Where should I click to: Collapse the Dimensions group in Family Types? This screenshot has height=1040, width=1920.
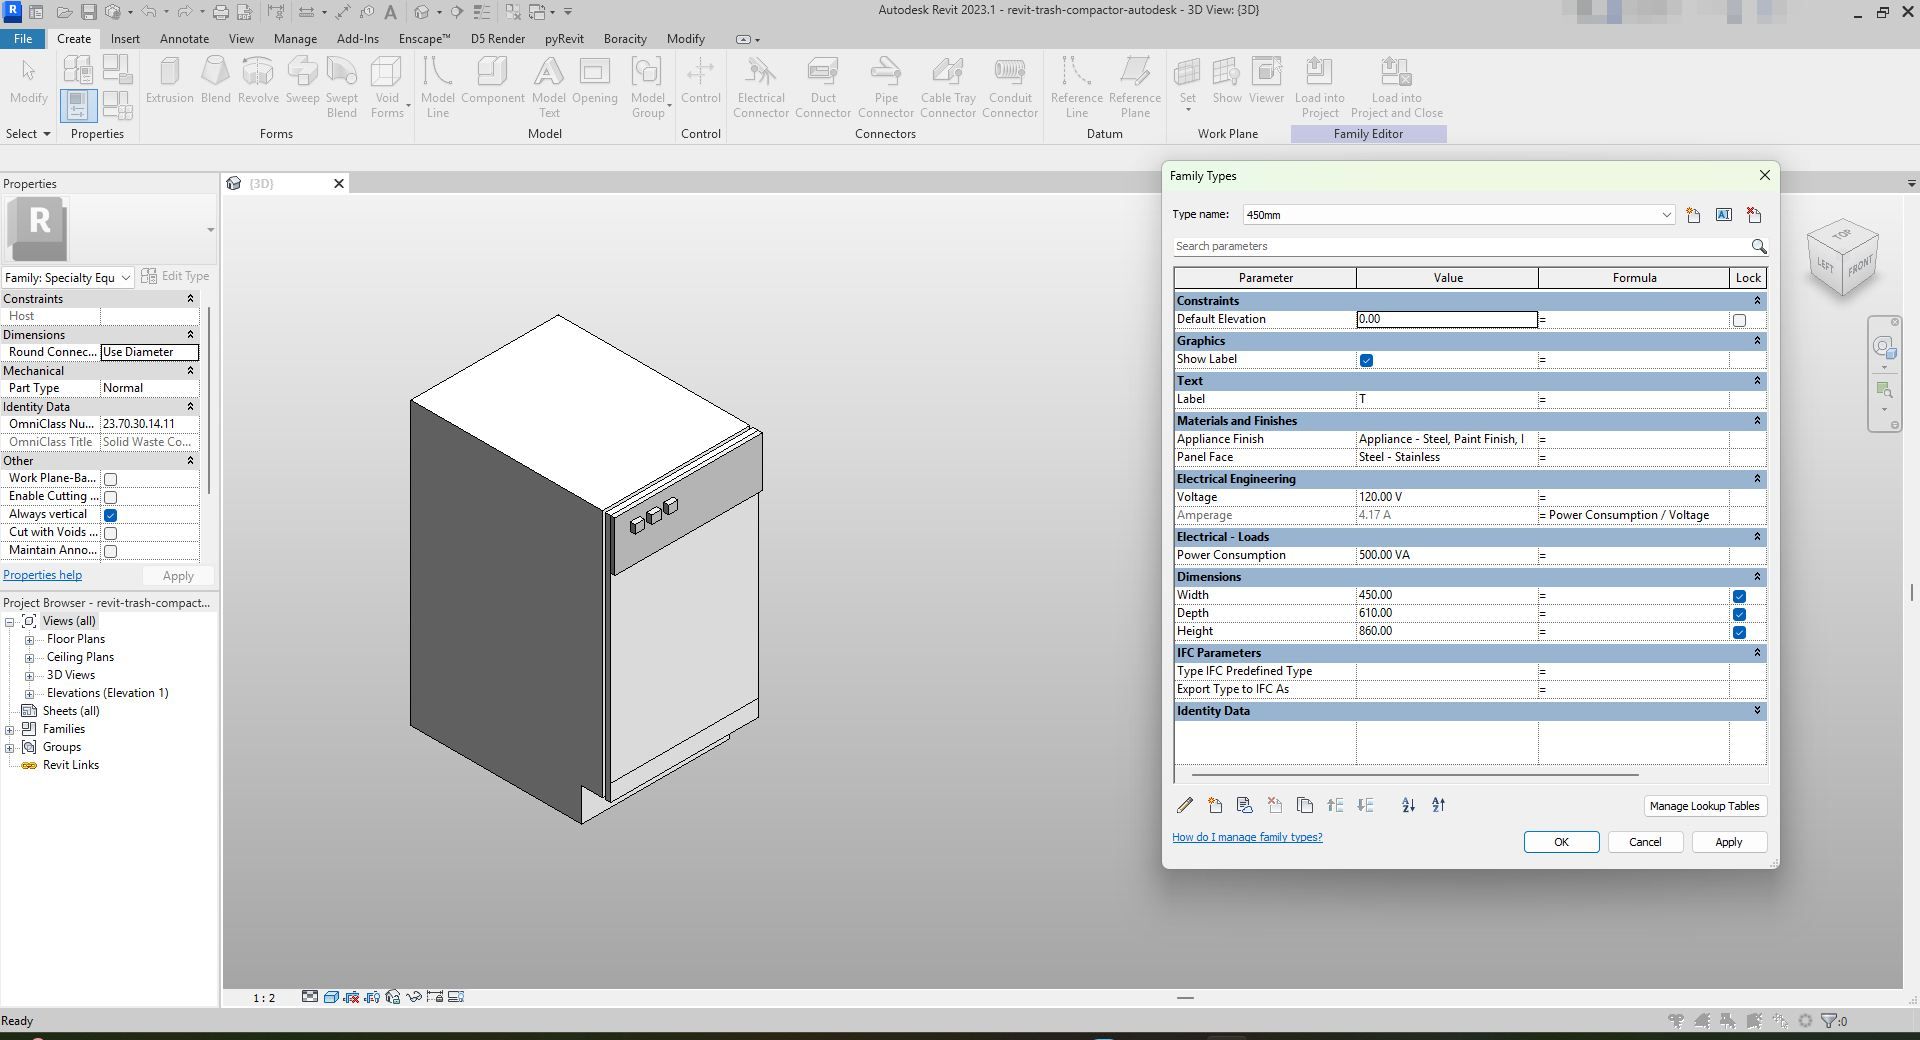(1757, 577)
